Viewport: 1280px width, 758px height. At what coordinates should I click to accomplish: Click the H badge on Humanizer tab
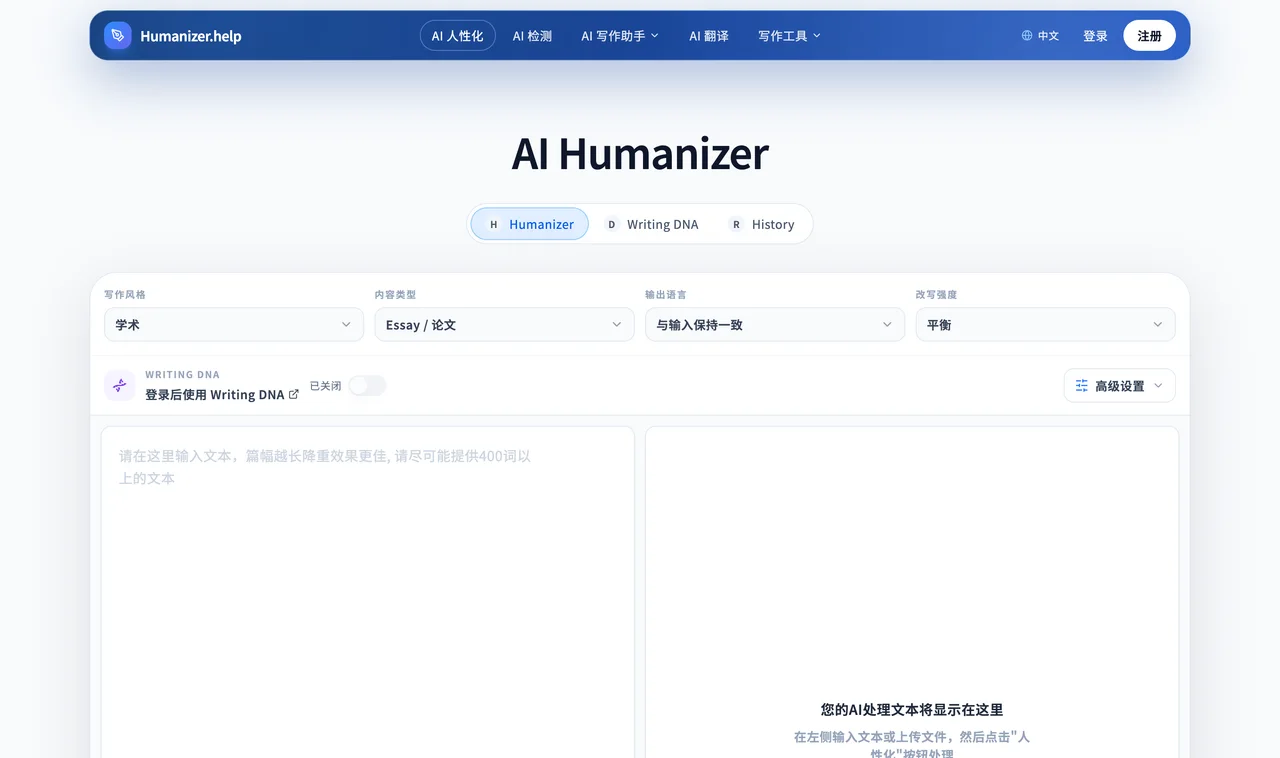[493, 224]
